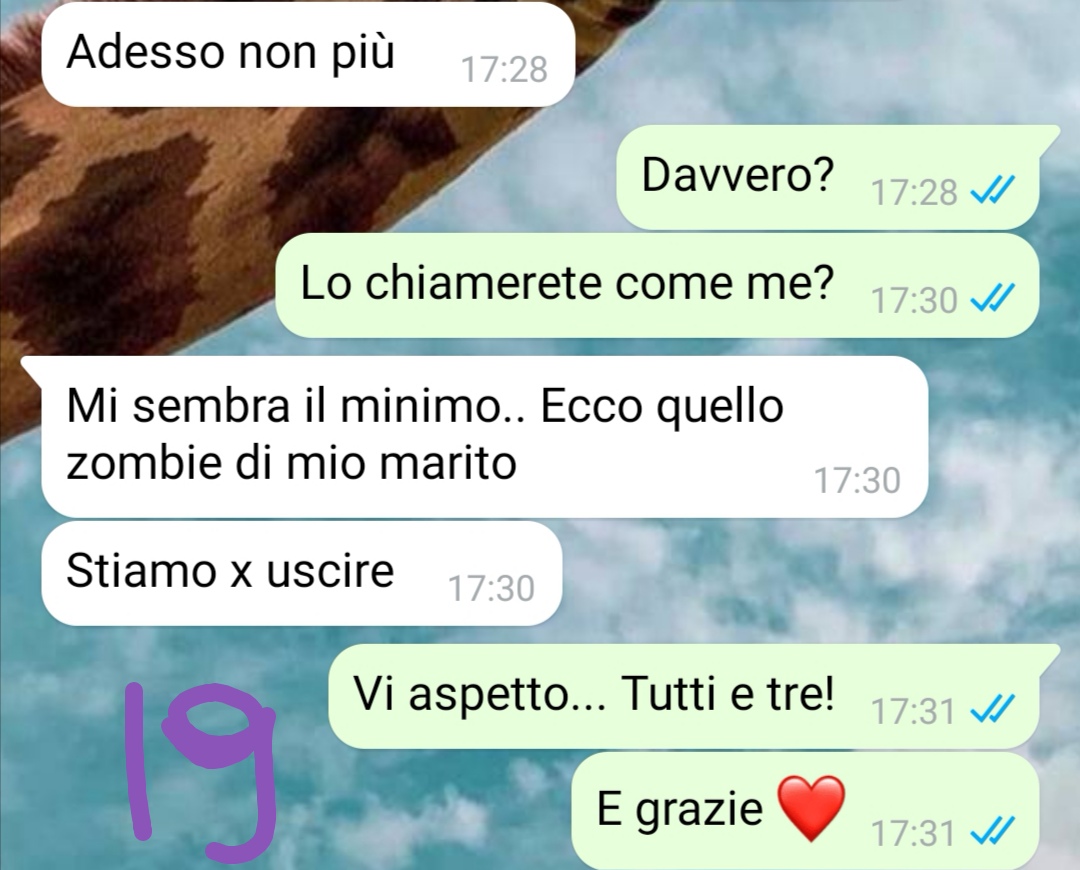
Task: Select the 'Adesso non più' message bubble
Action: pos(308,54)
